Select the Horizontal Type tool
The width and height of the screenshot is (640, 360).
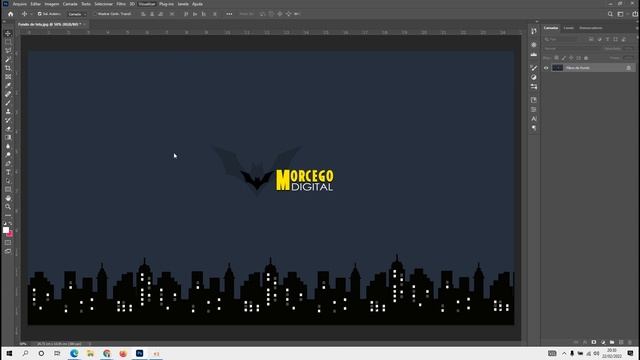point(8,172)
